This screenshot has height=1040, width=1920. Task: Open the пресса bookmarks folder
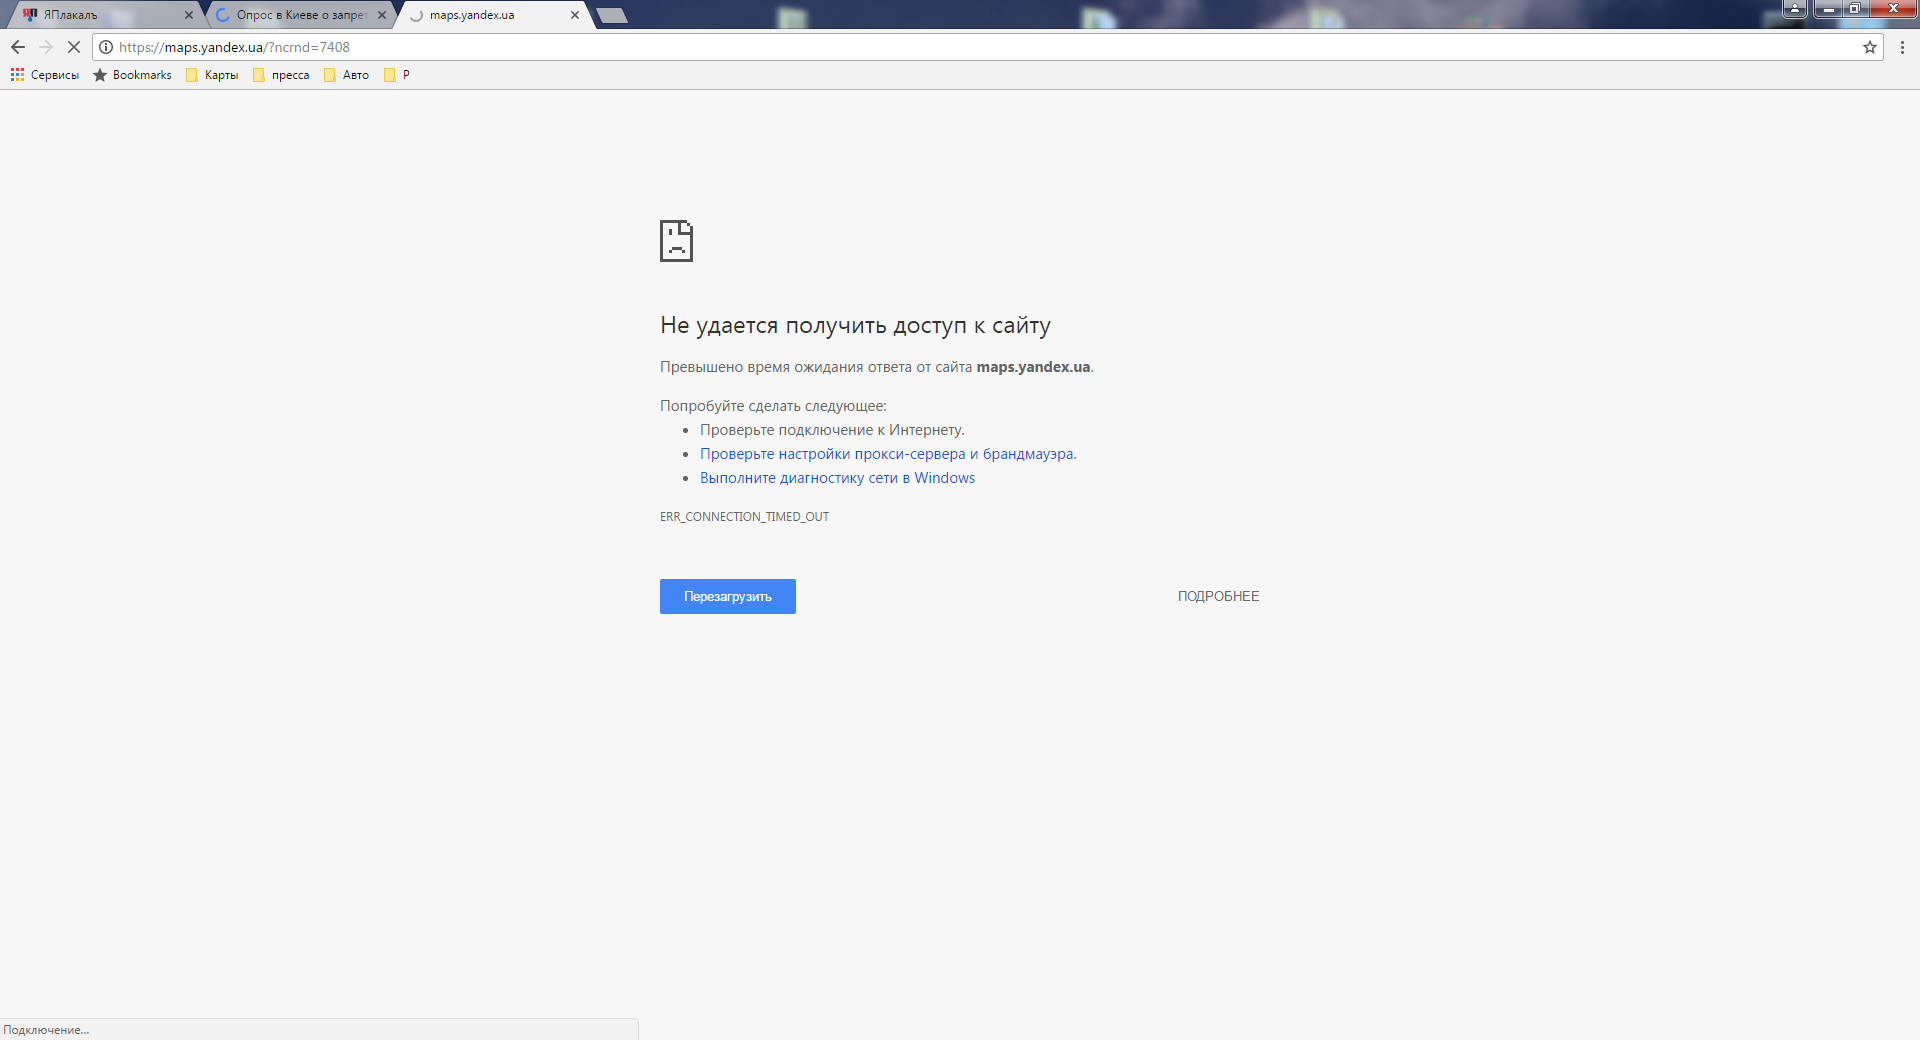coord(281,75)
